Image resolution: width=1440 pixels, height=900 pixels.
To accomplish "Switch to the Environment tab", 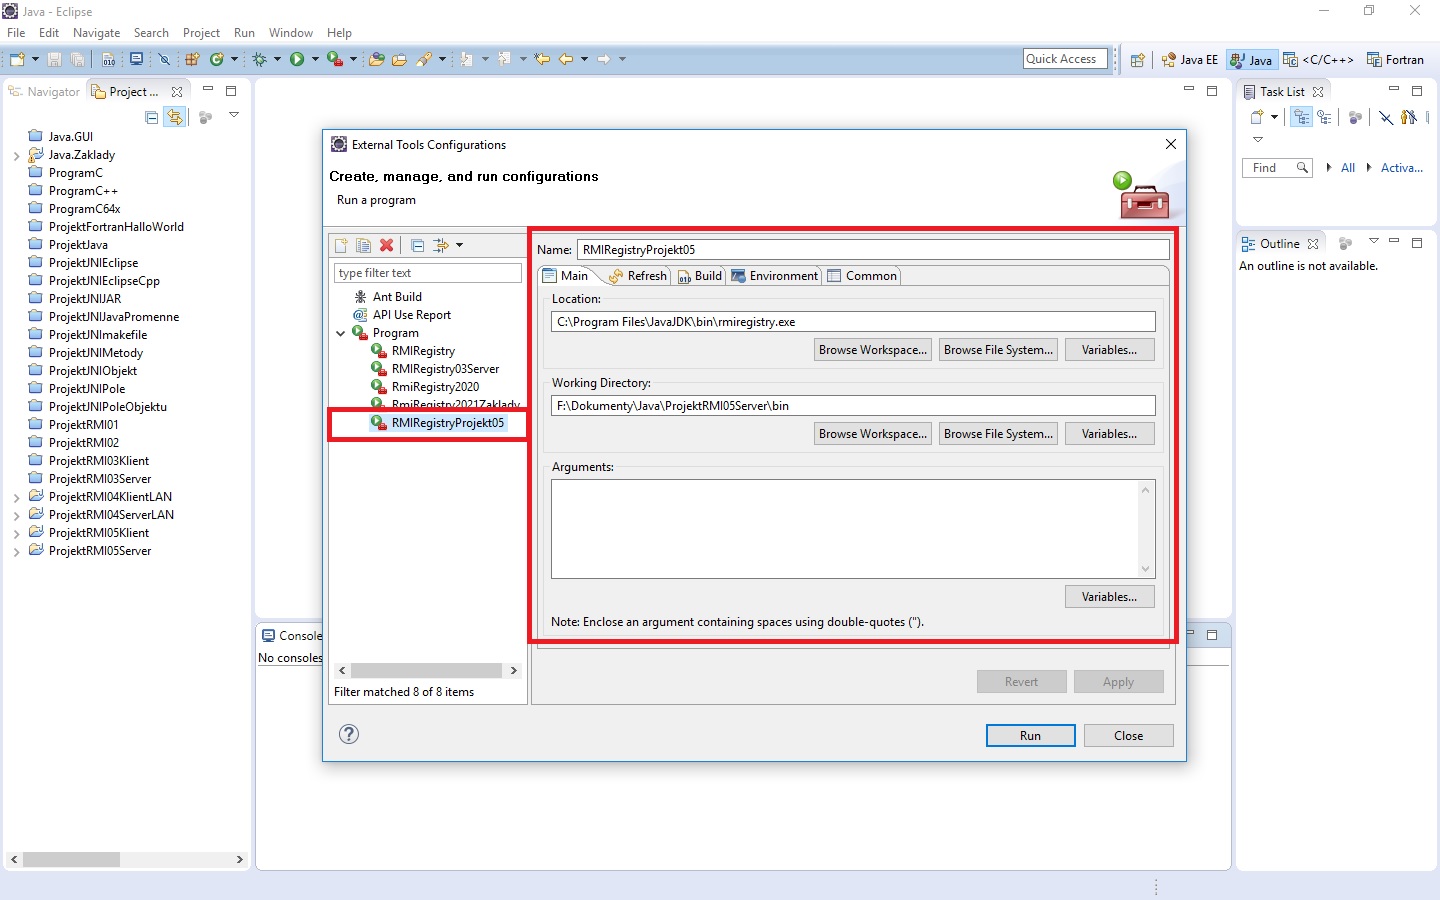I will click(x=774, y=276).
